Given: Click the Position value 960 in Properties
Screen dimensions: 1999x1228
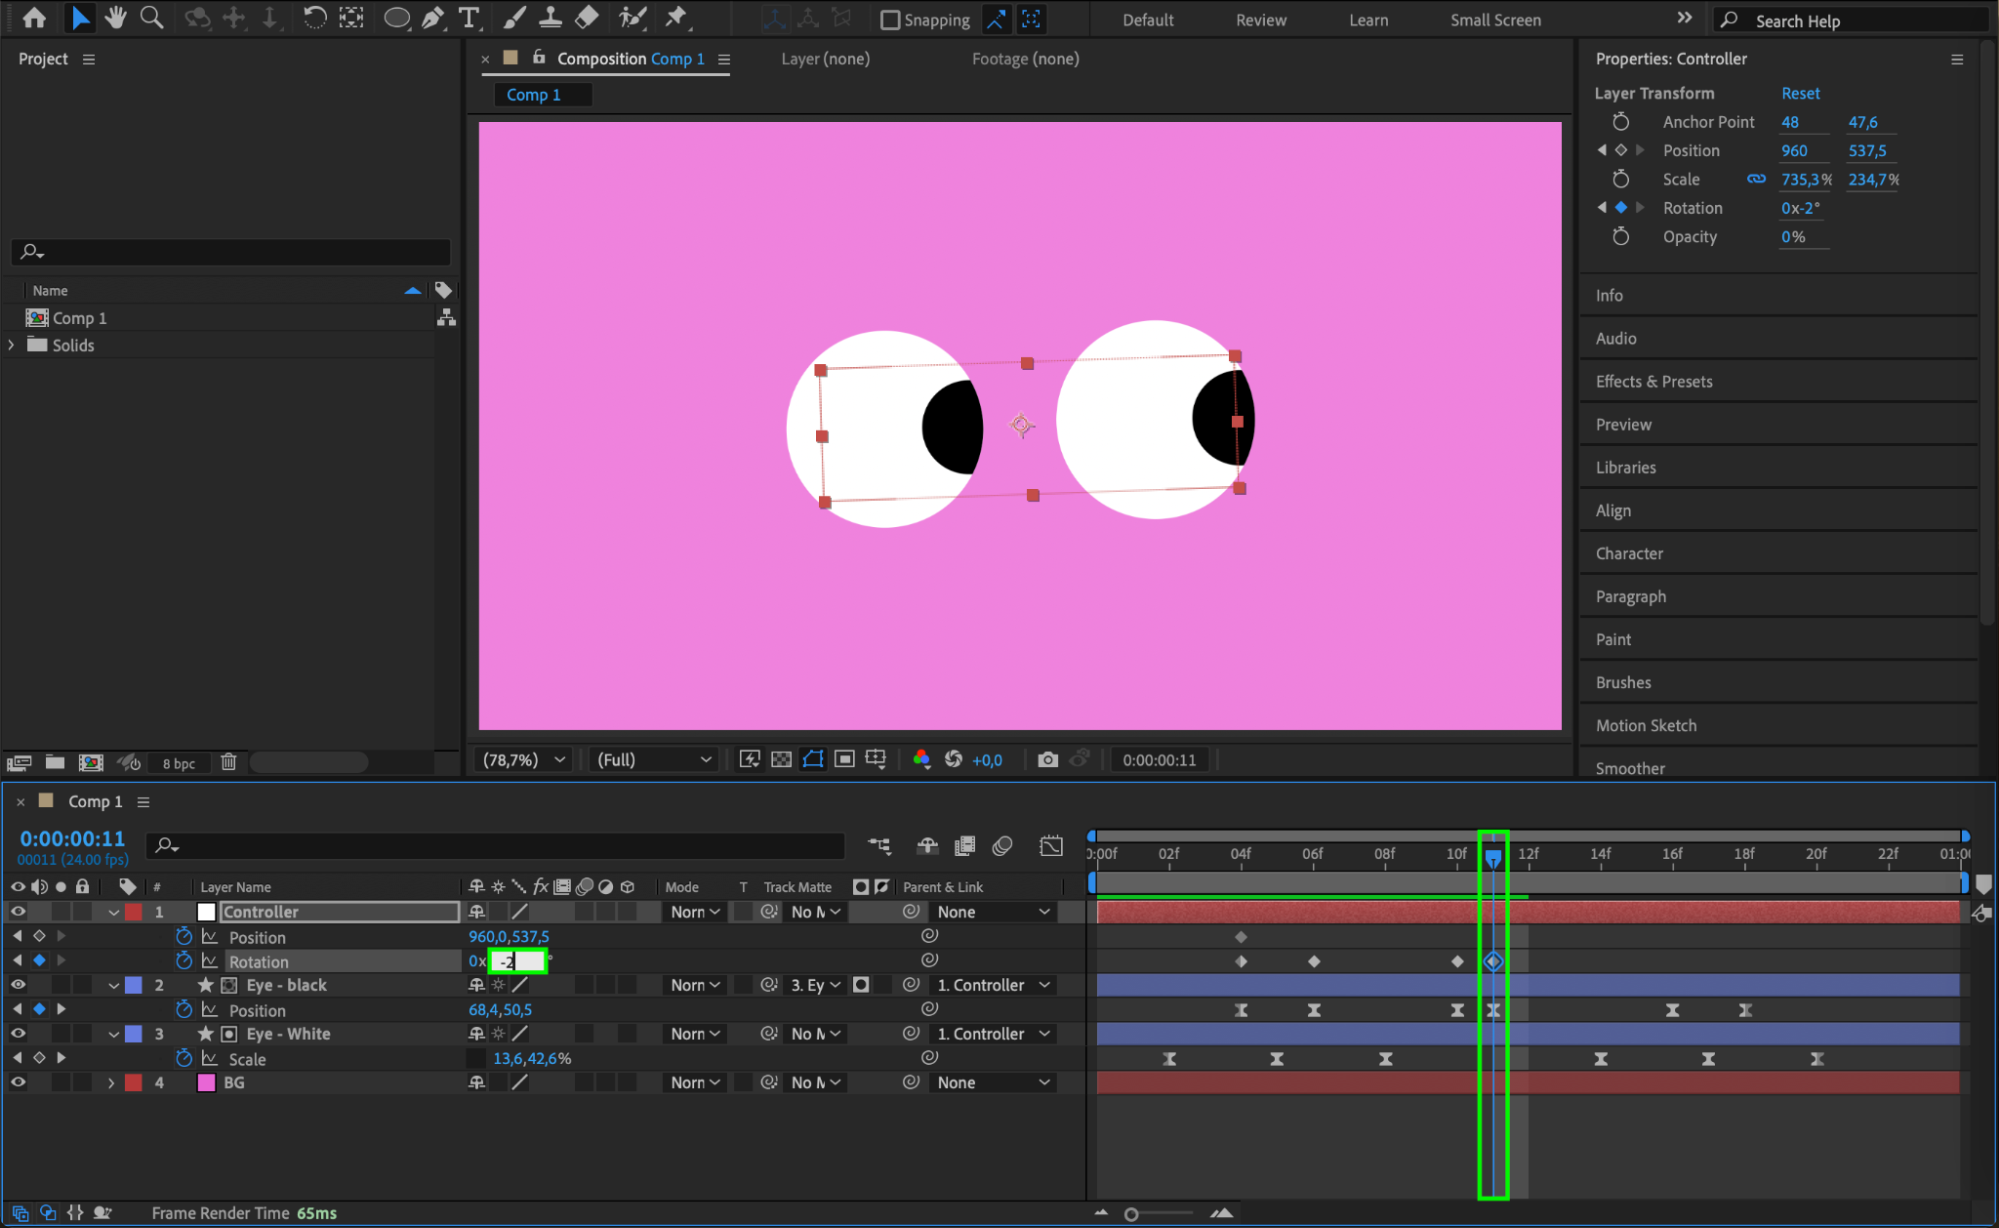Looking at the screenshot, I should pyautogui.click(x=1794, y=151).
